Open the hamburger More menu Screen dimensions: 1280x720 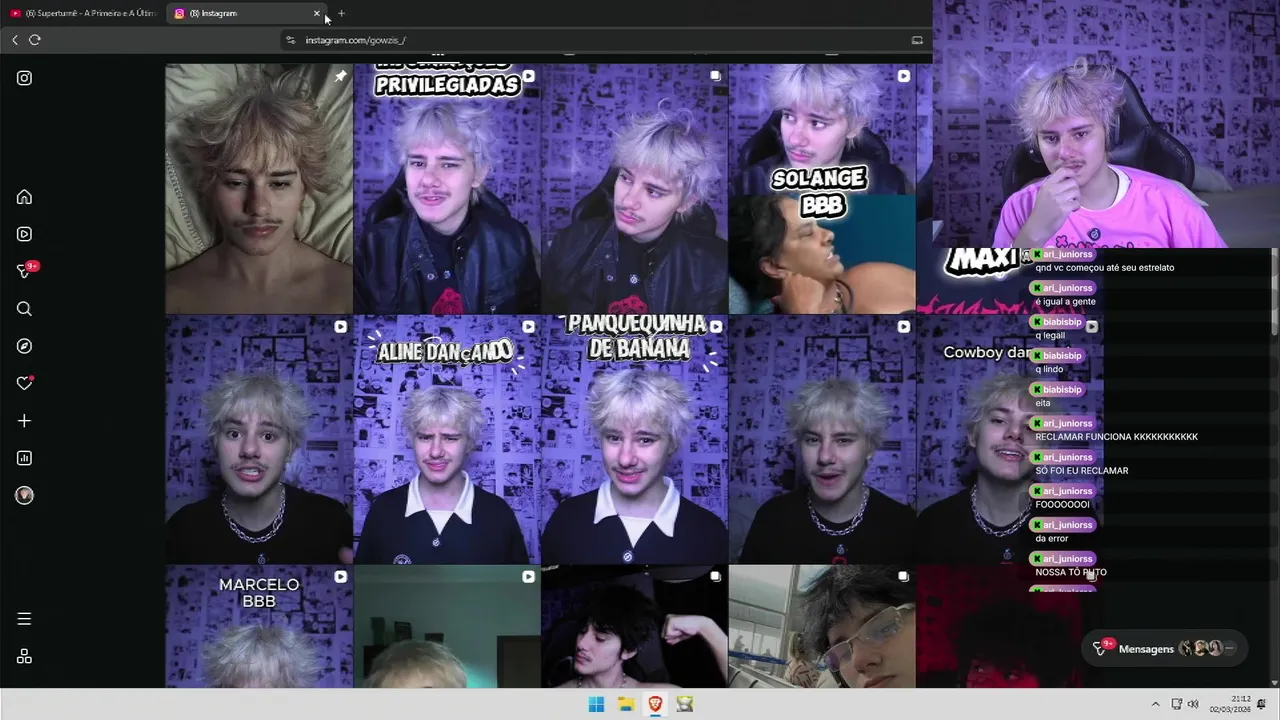point(24,619)
